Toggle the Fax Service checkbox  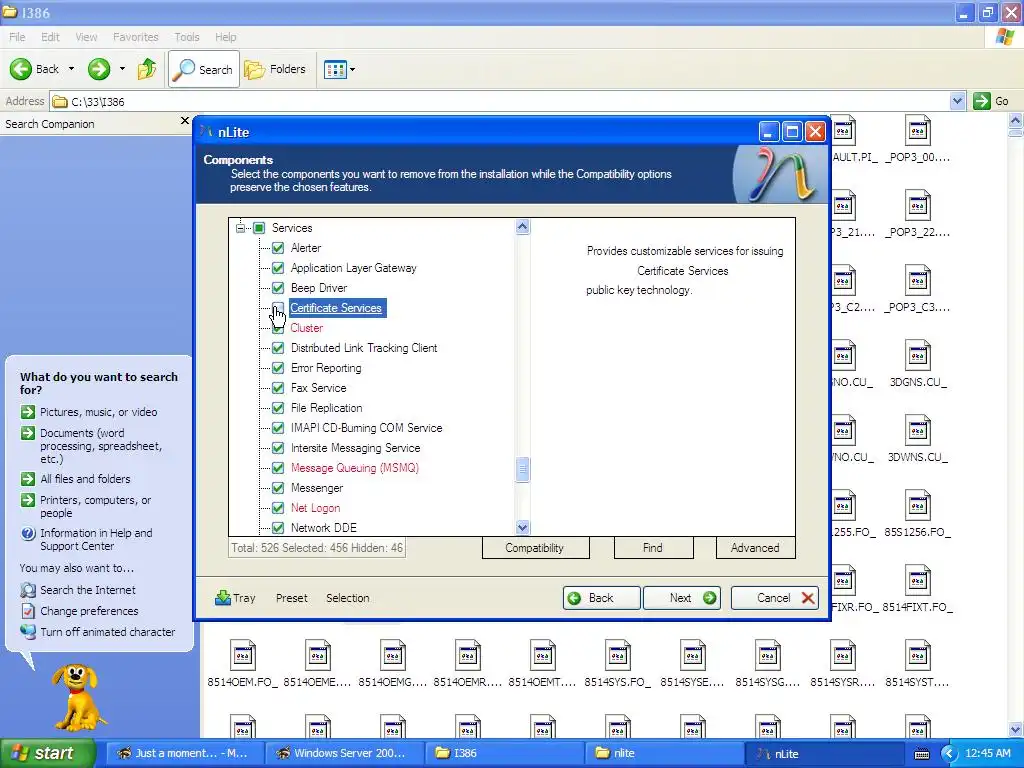pos(278,388)
